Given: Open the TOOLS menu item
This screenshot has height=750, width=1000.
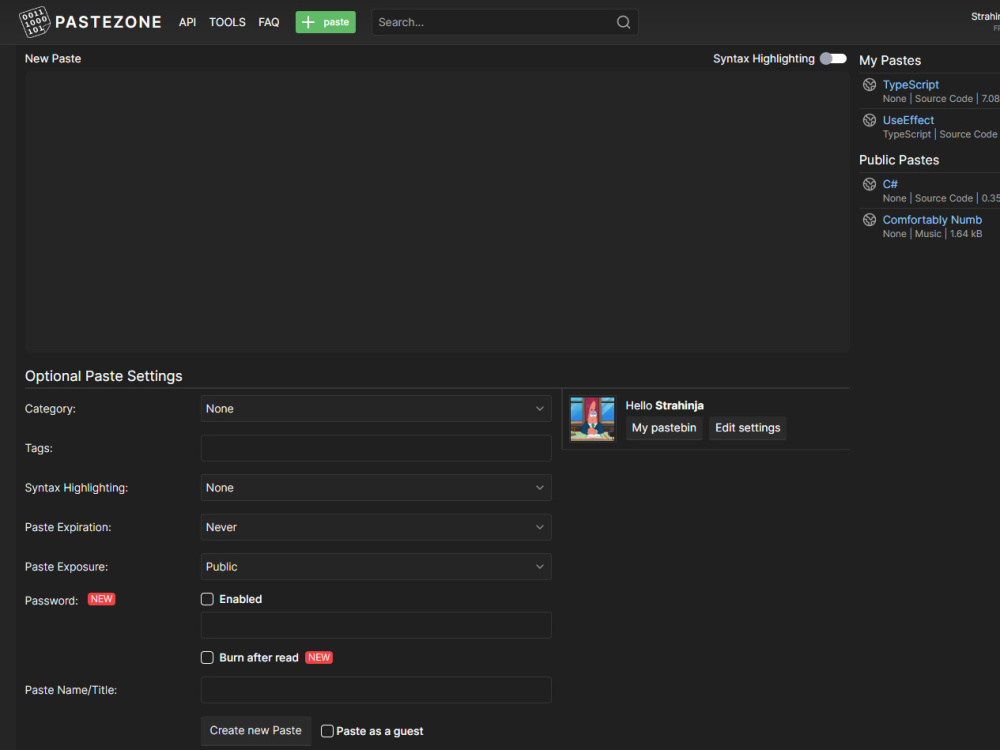Looking at the screenshot, I should coord(227,22).
